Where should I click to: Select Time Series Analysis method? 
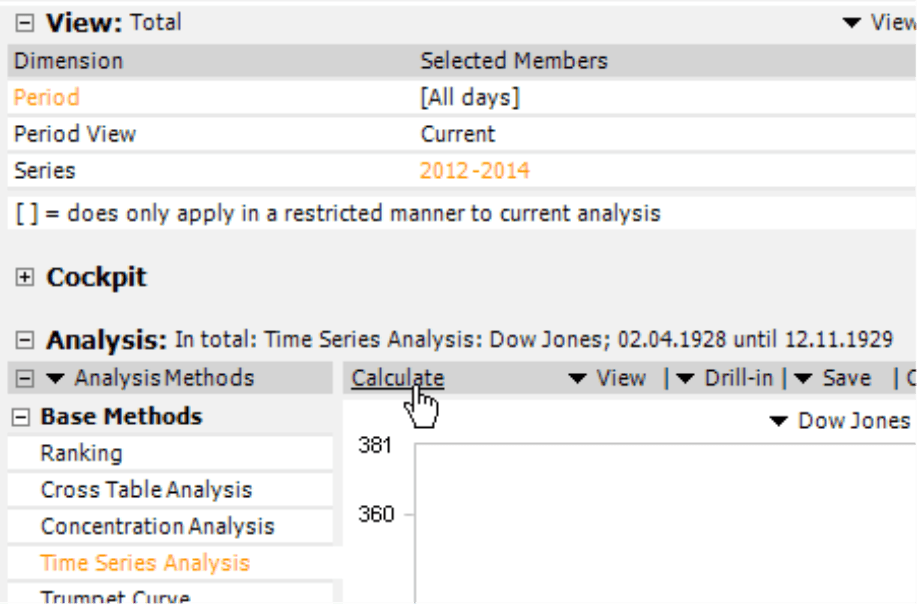click(145, 562)
